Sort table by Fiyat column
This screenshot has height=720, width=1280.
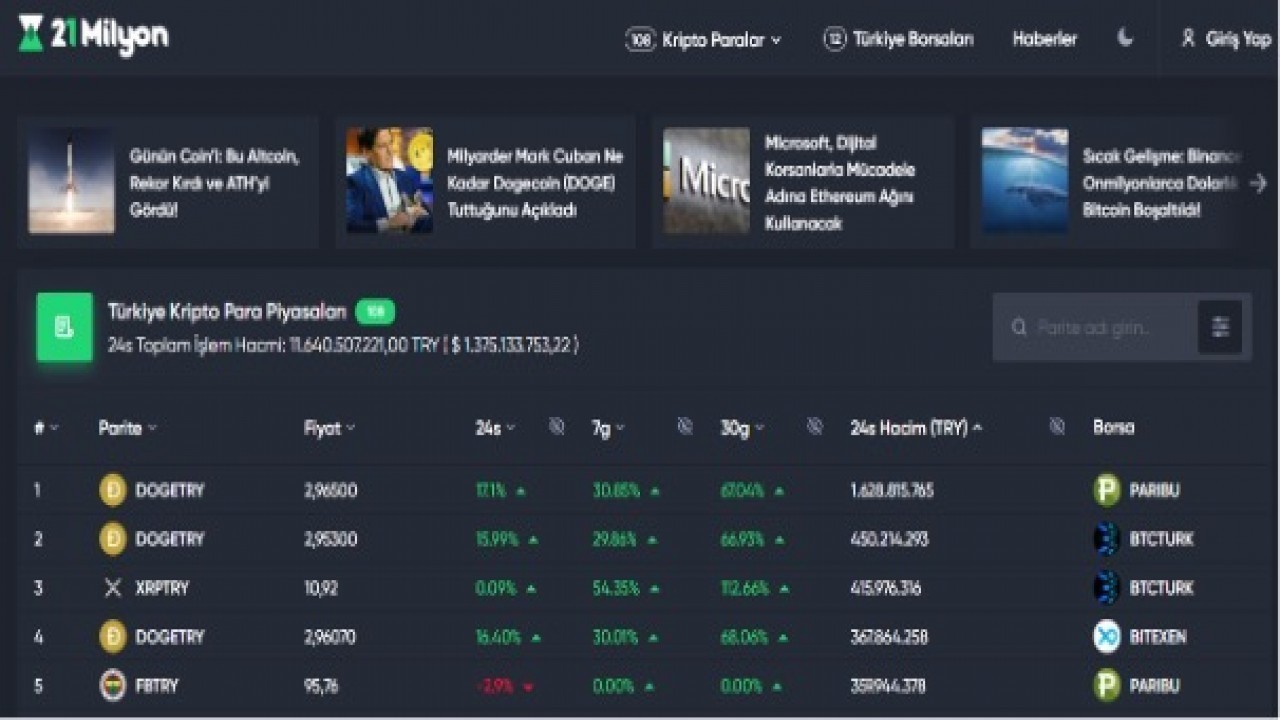pos(329,427)
